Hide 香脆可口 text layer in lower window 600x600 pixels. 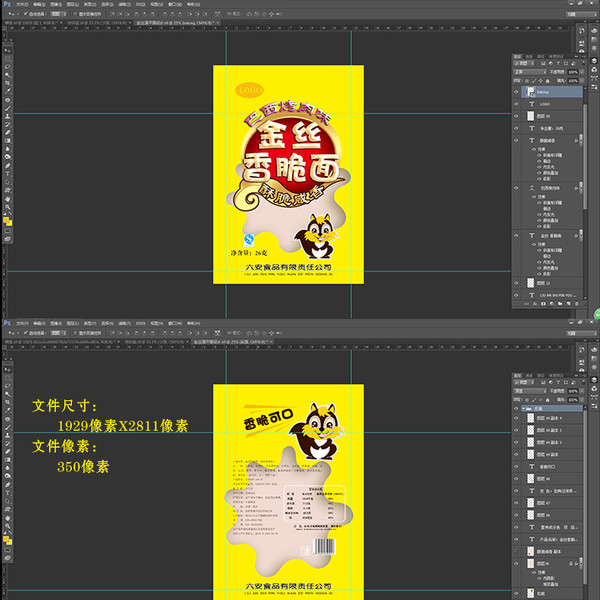516,466
